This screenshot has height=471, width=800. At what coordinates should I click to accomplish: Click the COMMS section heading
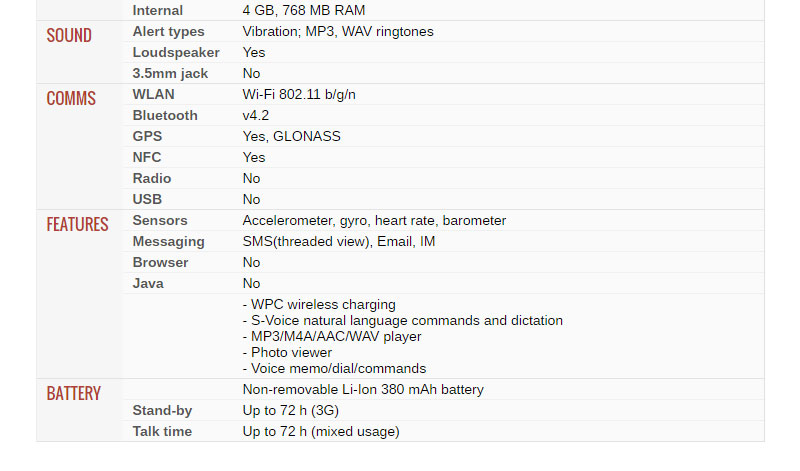point(71,98)
